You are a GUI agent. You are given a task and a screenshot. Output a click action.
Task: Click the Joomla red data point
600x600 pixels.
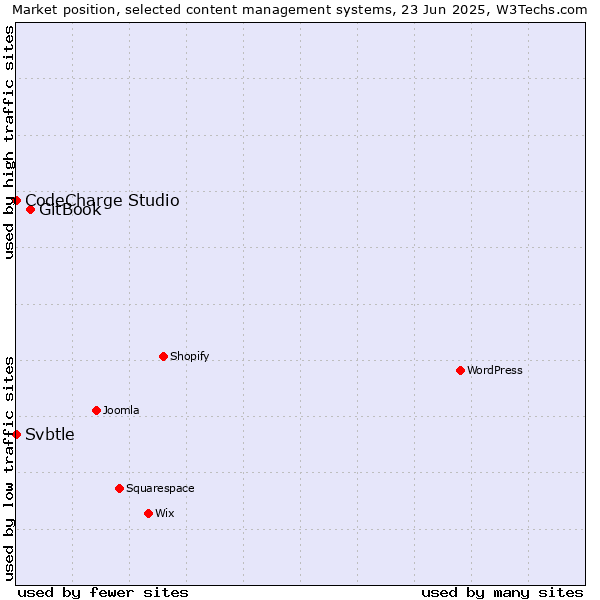96,411
